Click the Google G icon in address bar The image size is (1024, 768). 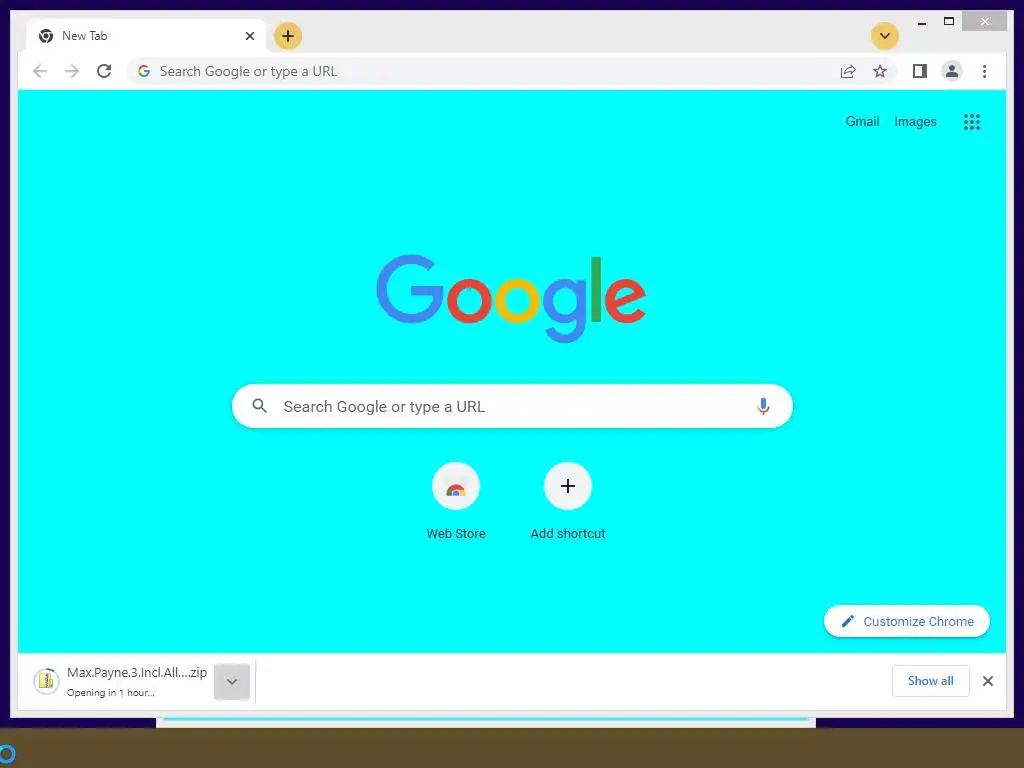144,71
